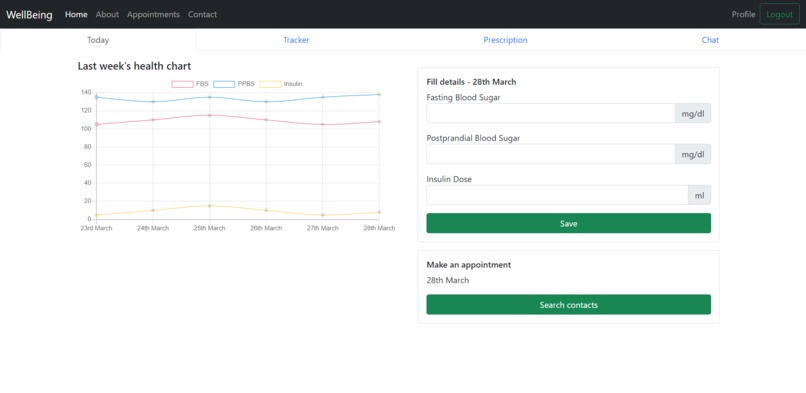Click the 'ml' unit label

[x=700, y=195]
